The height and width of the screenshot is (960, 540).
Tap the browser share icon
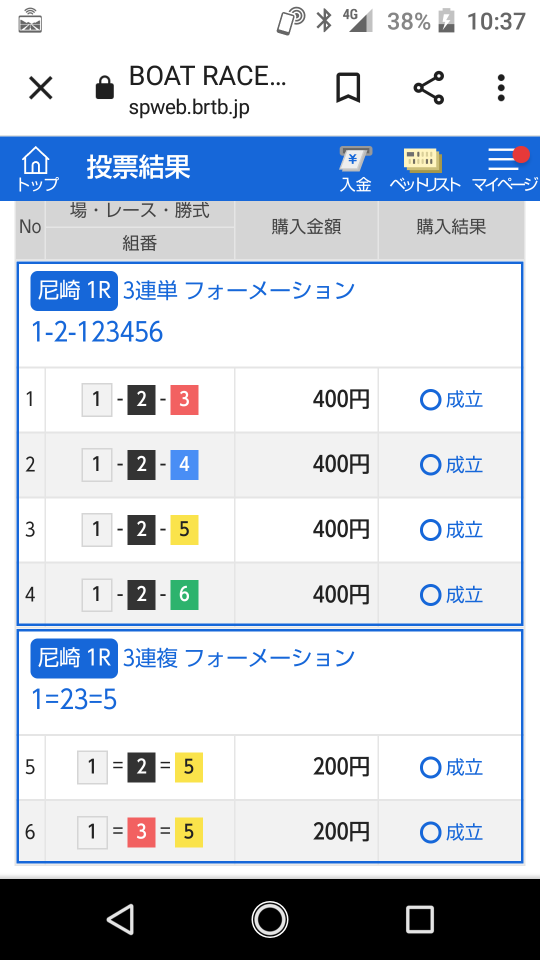428,88
